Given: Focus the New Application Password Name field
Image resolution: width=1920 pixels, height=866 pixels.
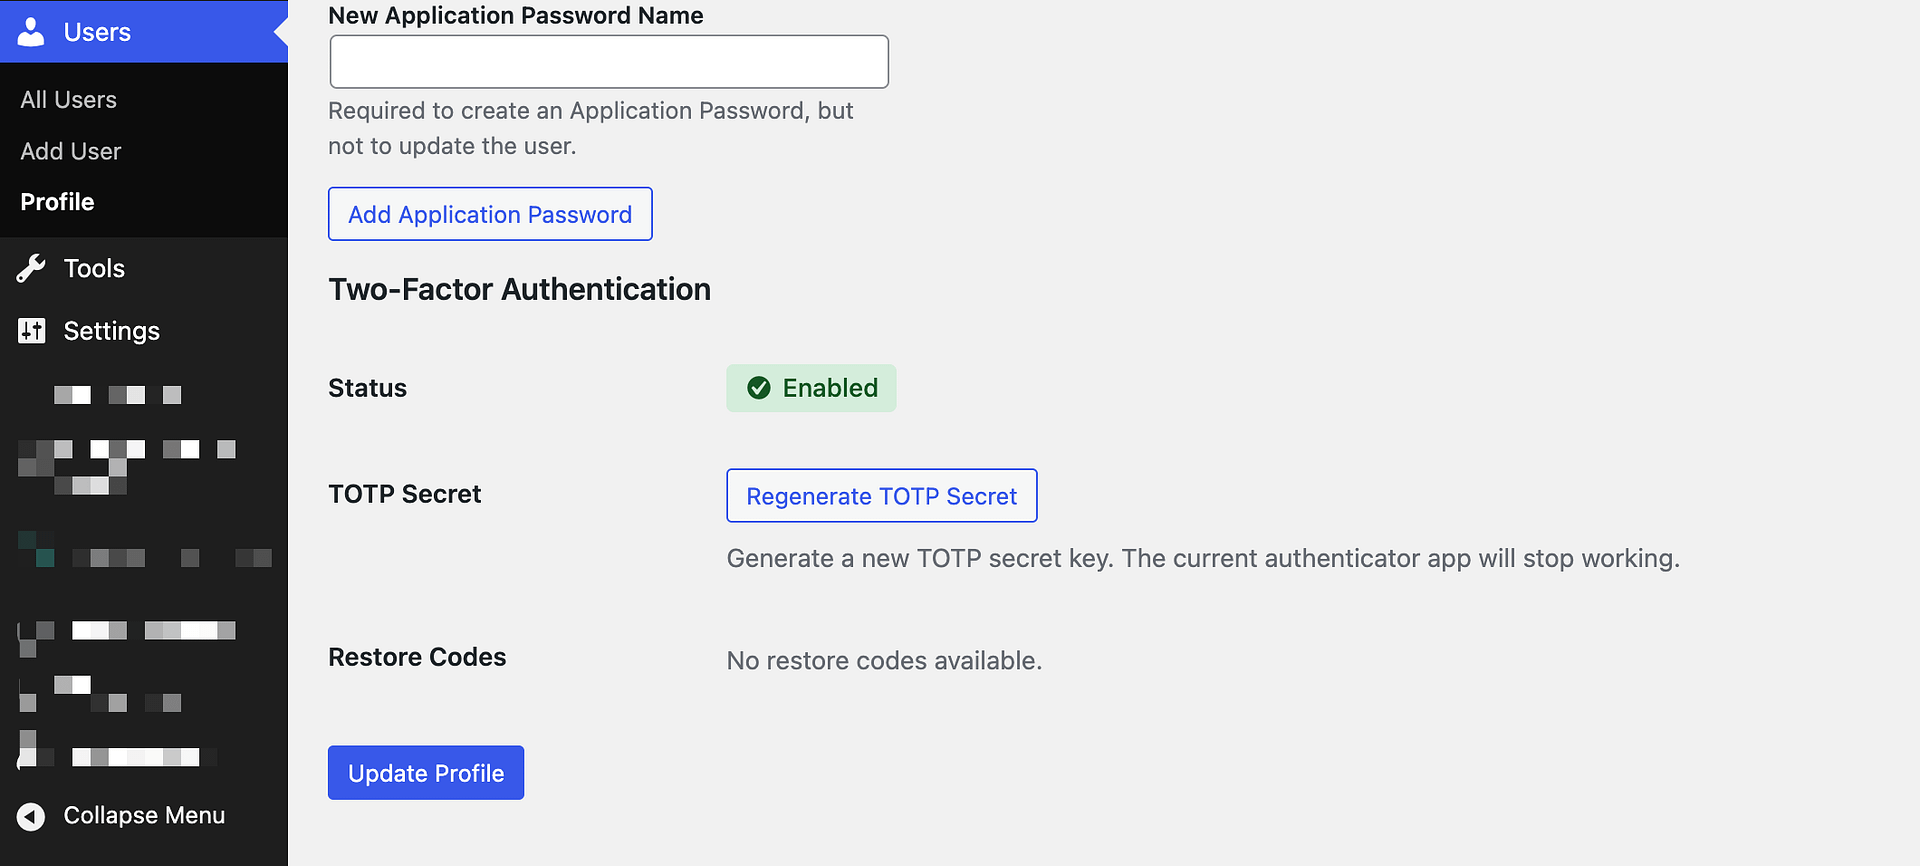Looking at the screenshot, I should tap(609, 62).
